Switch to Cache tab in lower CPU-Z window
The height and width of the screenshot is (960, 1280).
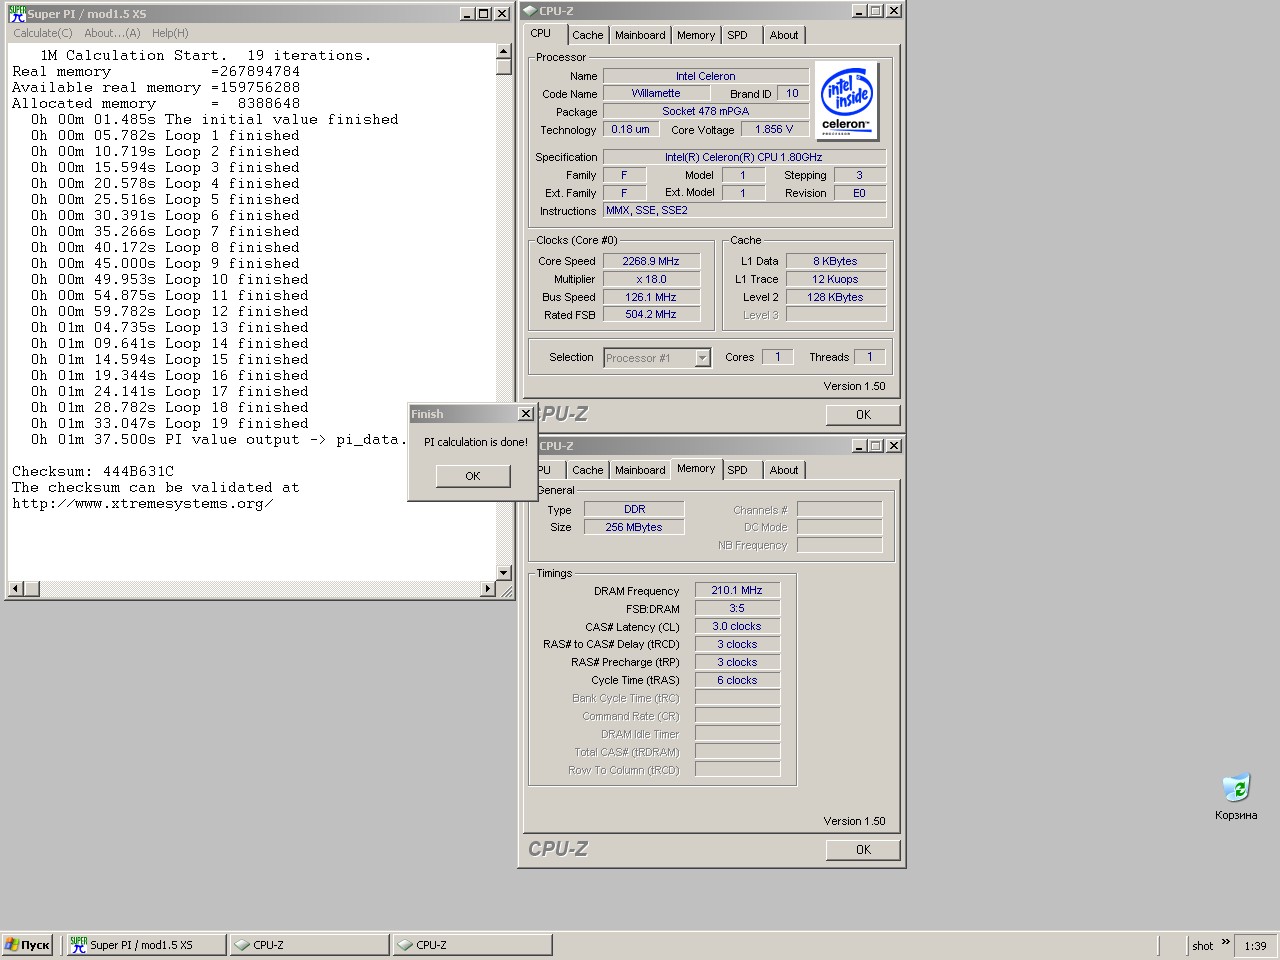[x=588, y=470]
